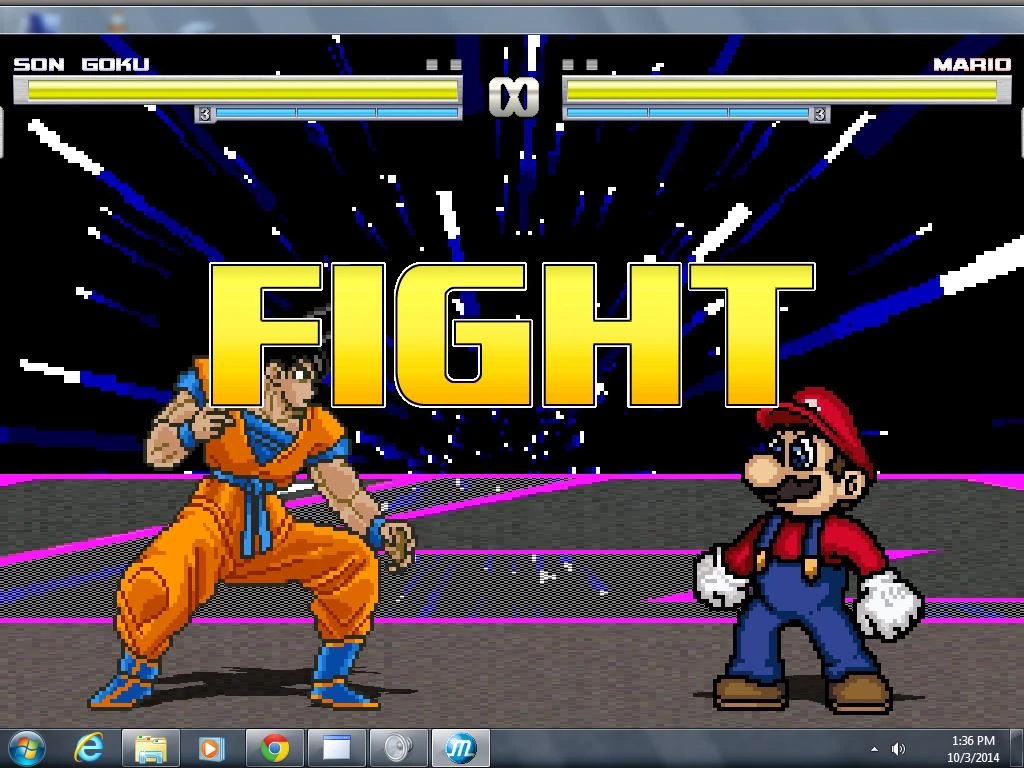Click the level 3 indicator on Goku's power bar

coord(207,114)
